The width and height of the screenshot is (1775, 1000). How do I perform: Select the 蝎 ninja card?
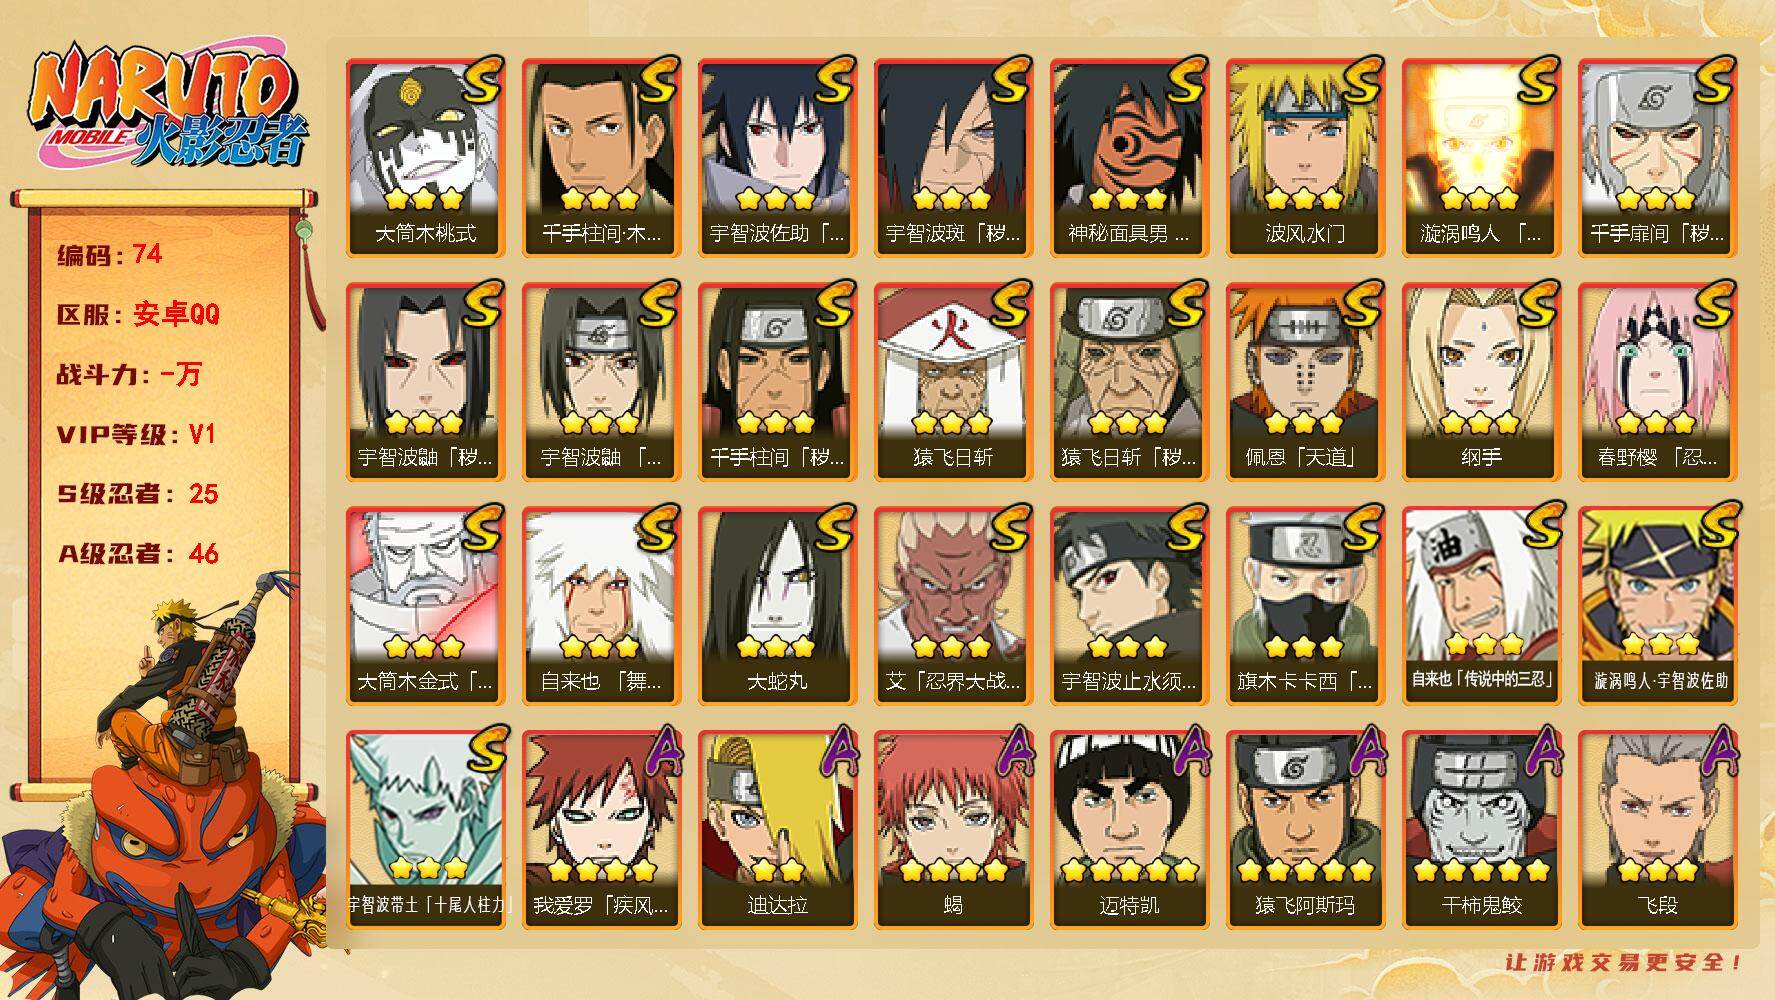[x=954, y=829]
